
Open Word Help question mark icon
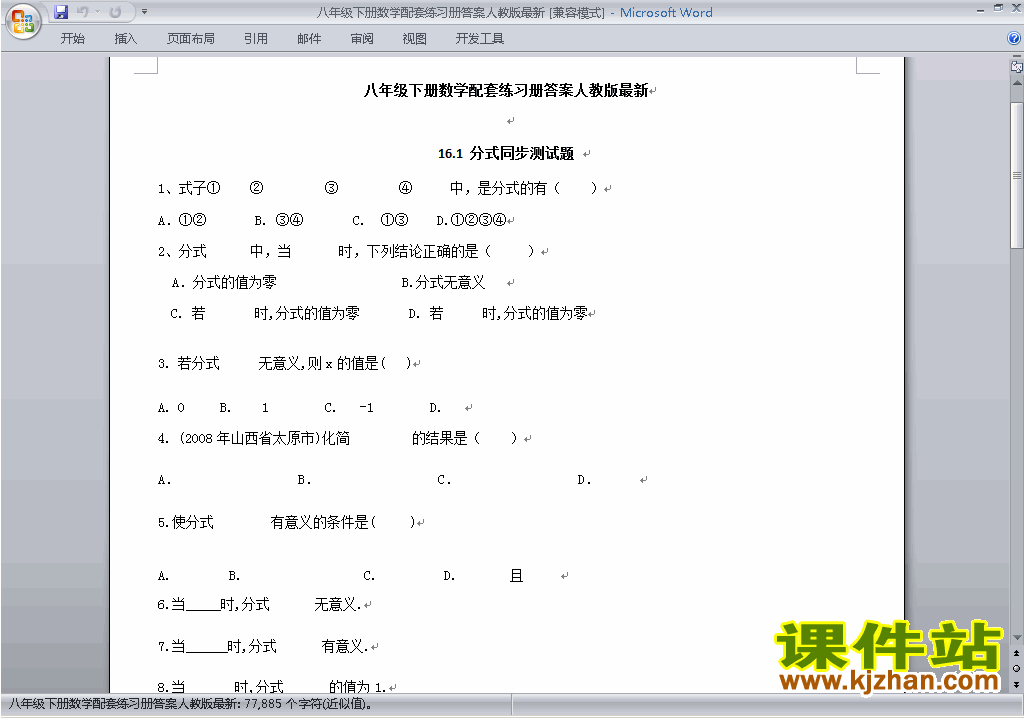pyautogui.click(x=1014, y=39)
